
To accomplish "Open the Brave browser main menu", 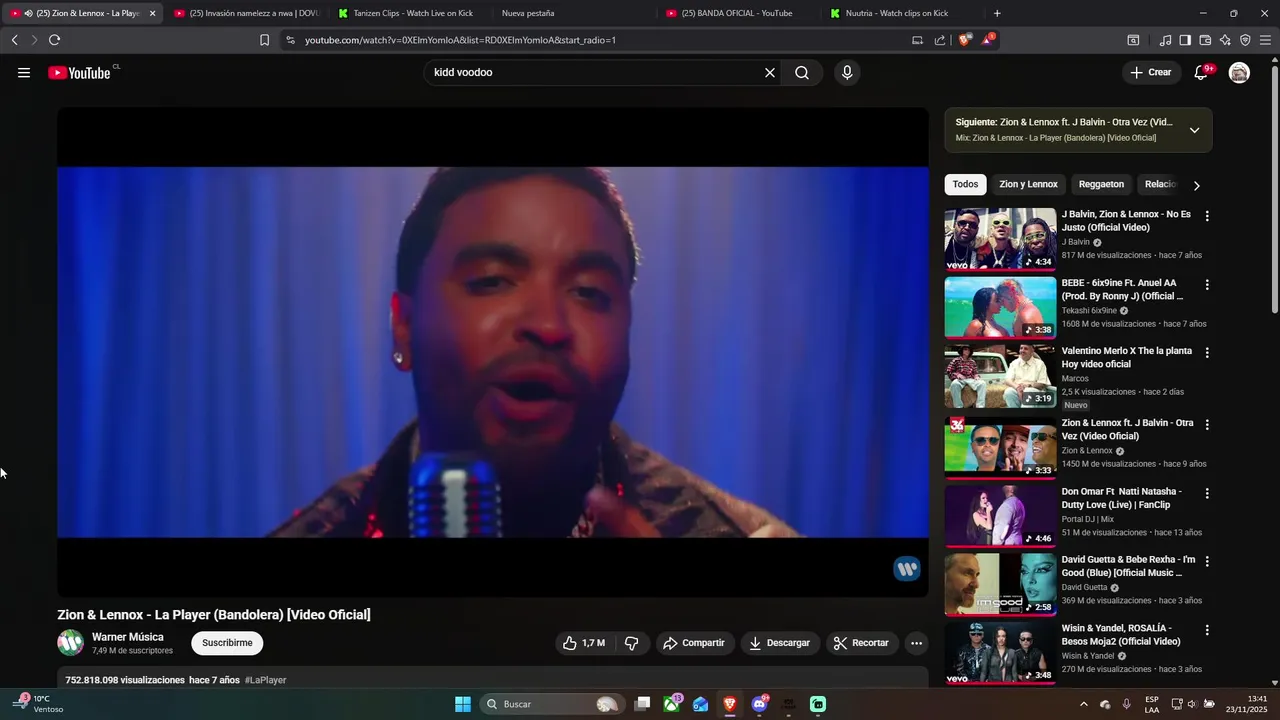I will tap(1265, 40).
